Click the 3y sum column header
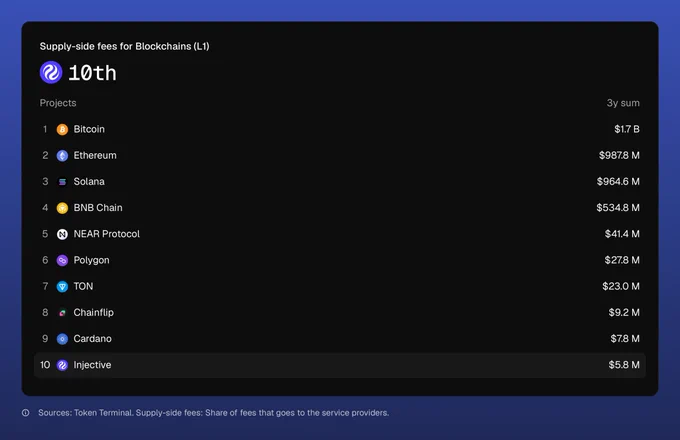Viewport: 680px width, 440px height. (x=623, y=103)
